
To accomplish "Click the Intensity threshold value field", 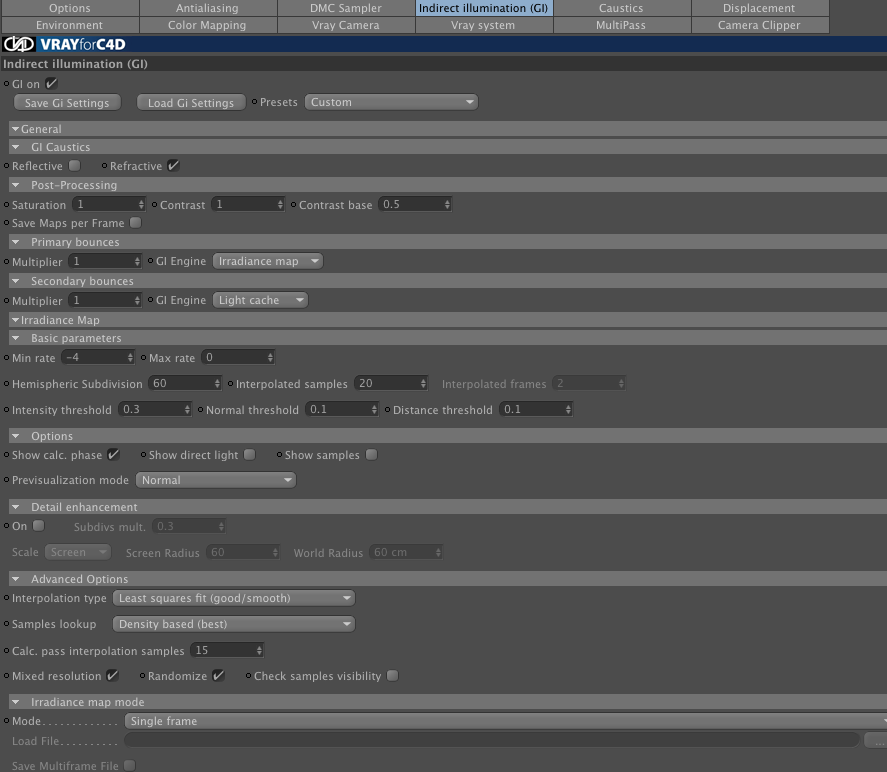I will (x=155, y=409).
